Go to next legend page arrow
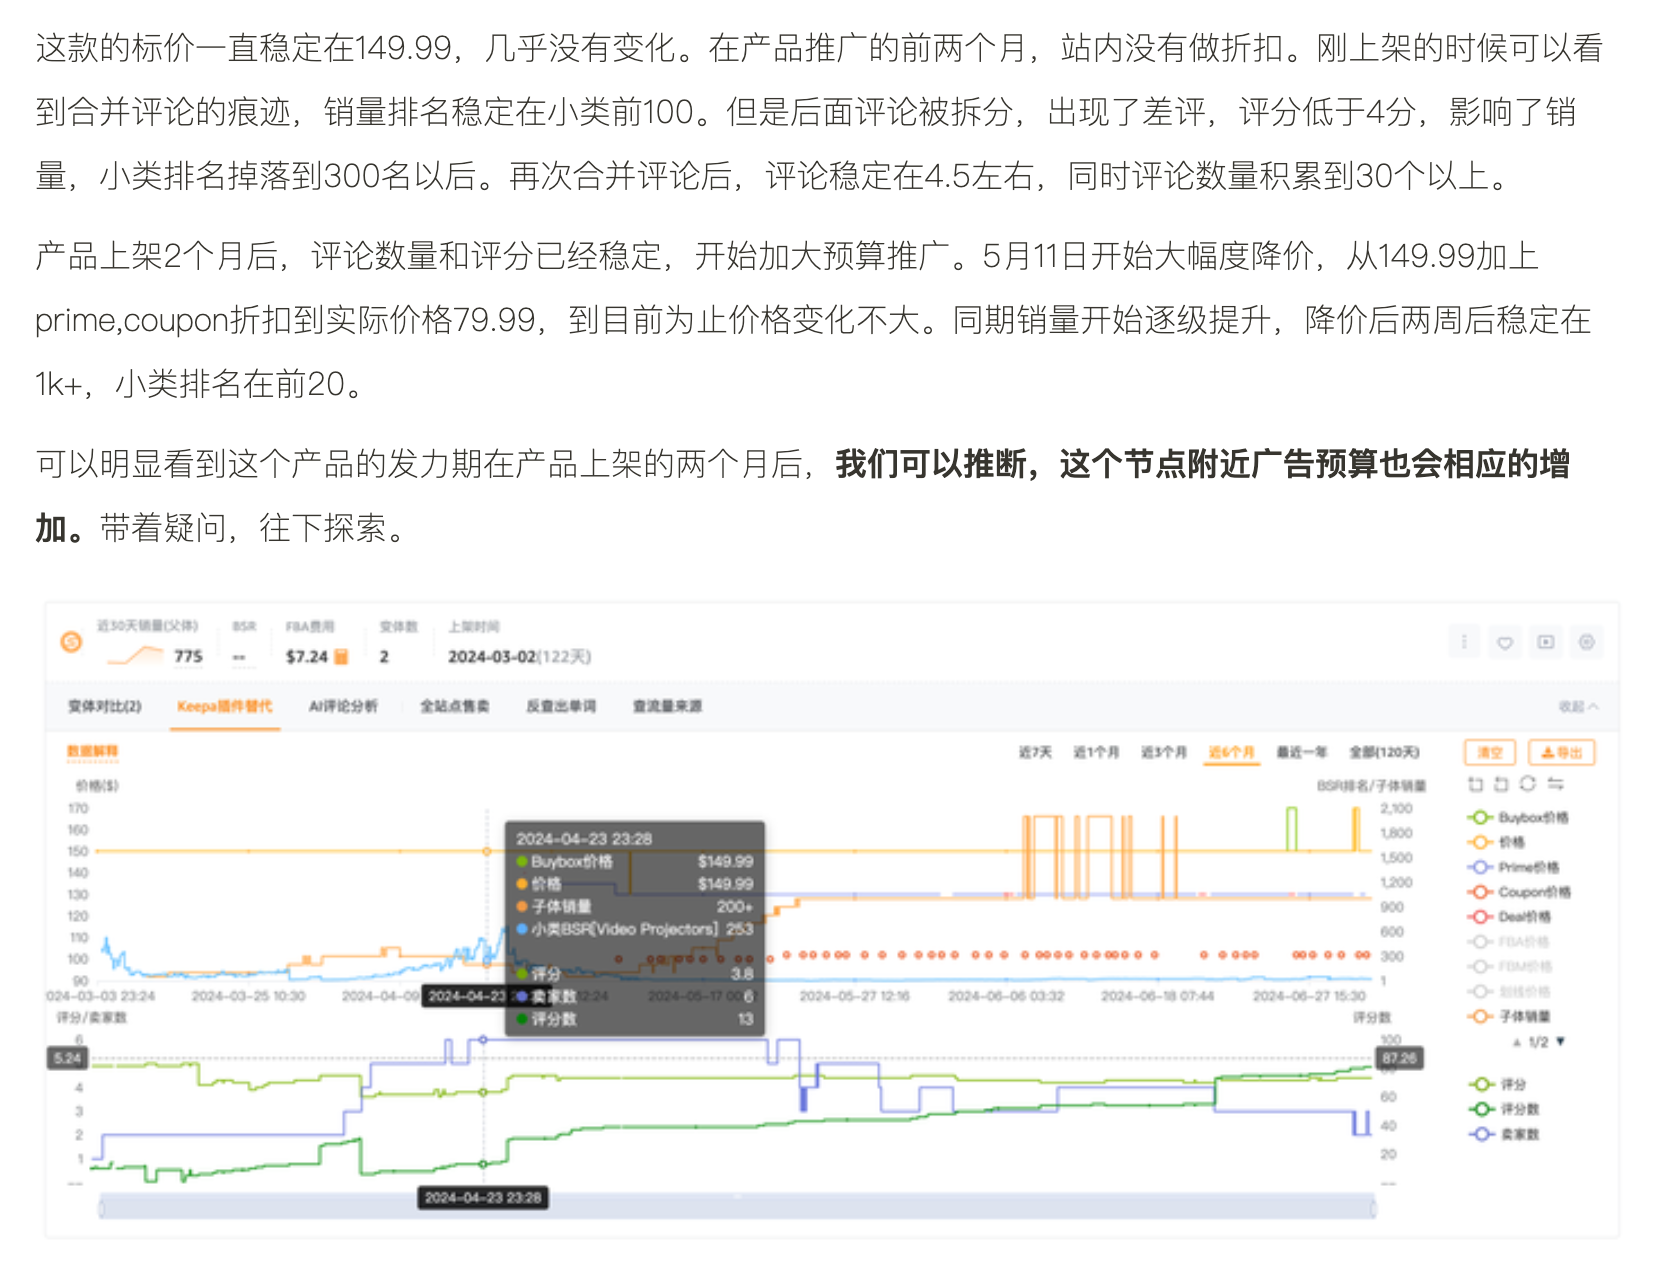 (x=1560, y=1042)
